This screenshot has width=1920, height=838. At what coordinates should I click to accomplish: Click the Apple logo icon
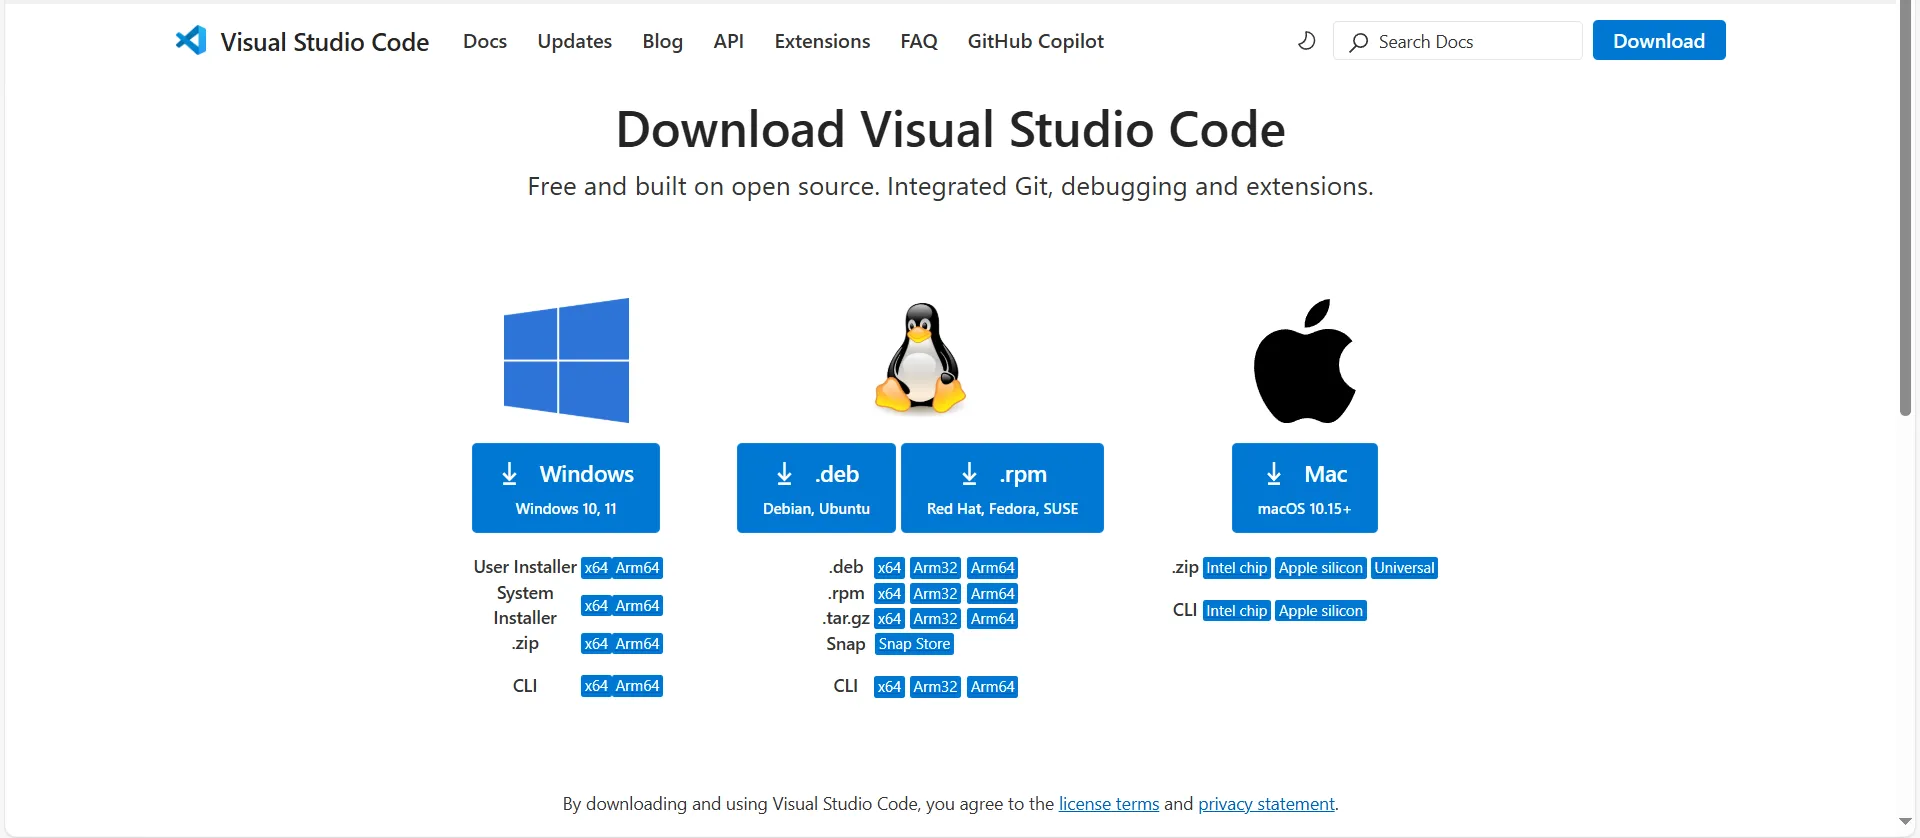point(1304,361)
